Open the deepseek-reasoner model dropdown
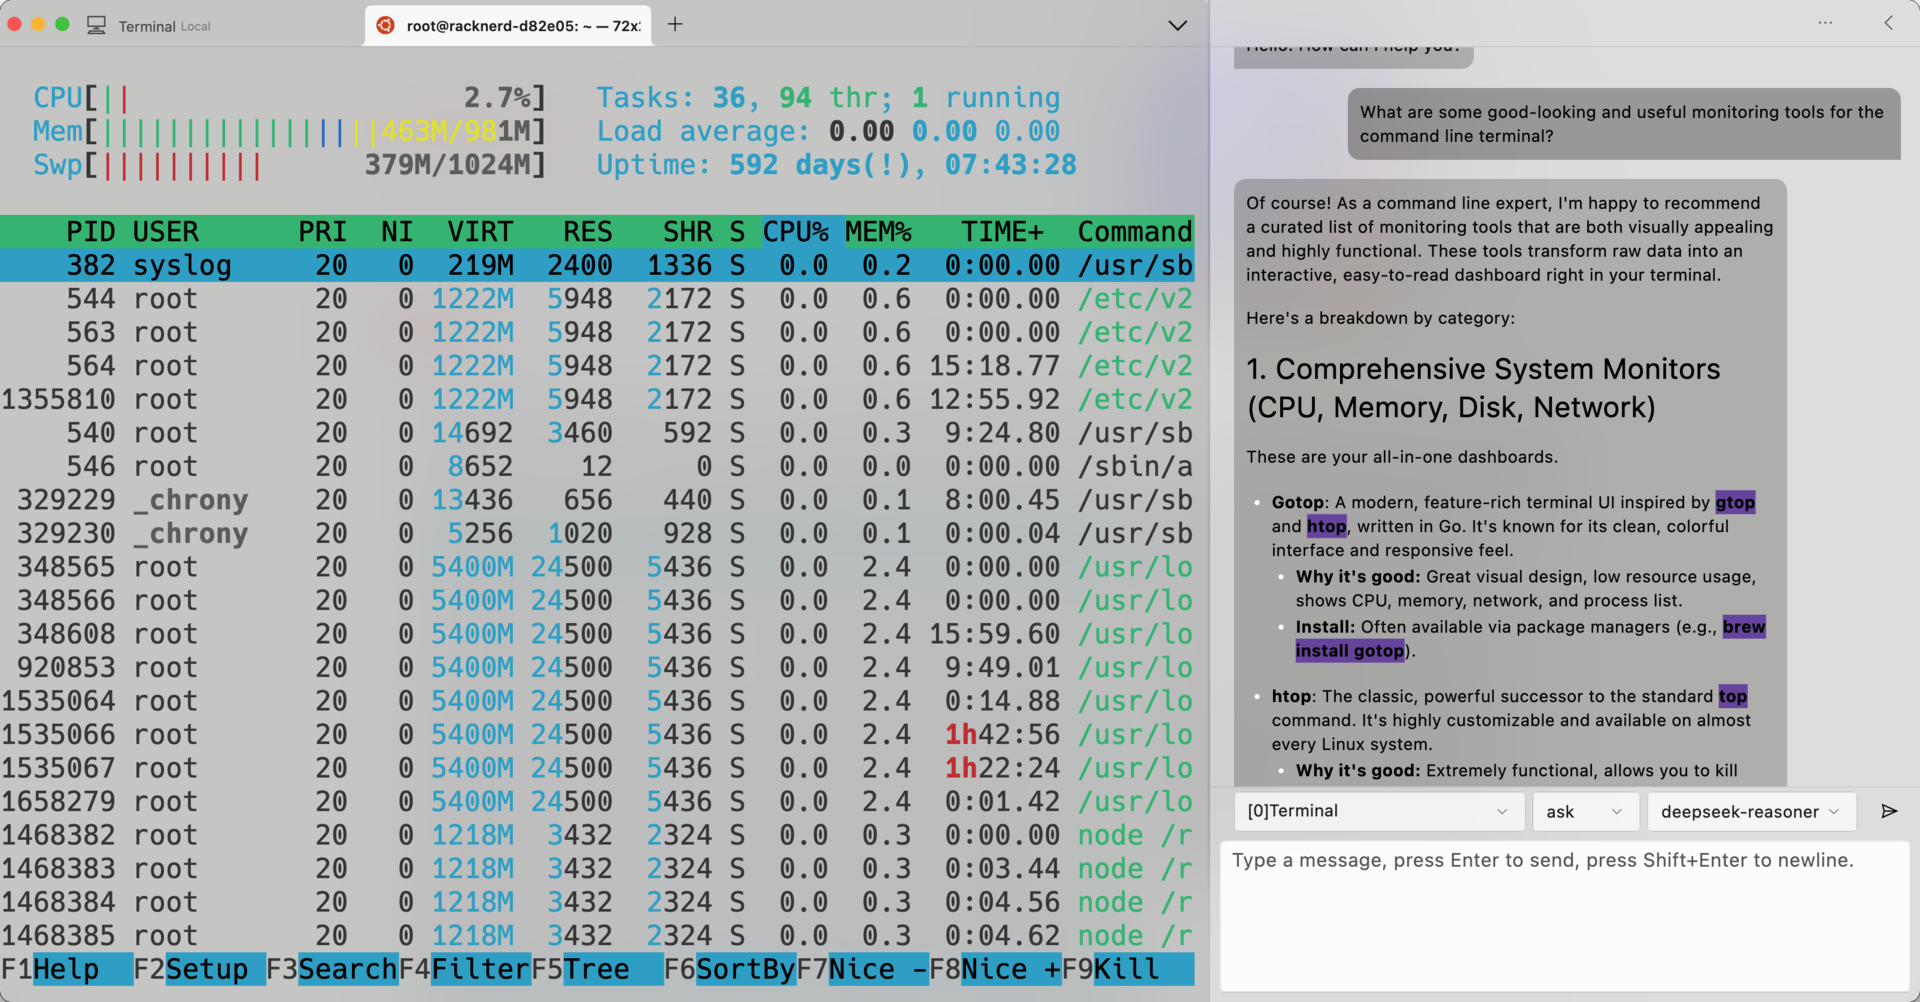Image resolution: width=1920 pixels, height=1002 pixels. coord(1750,811)
